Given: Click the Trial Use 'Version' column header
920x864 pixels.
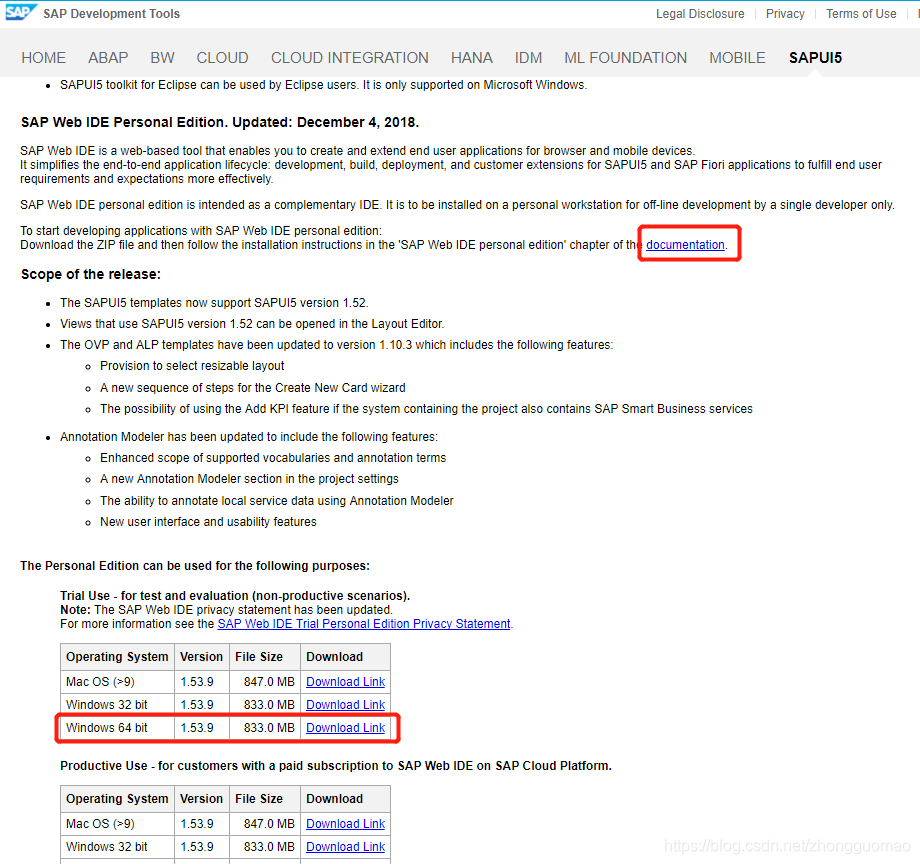Looking at the screenshot, I should coord(202,657).
